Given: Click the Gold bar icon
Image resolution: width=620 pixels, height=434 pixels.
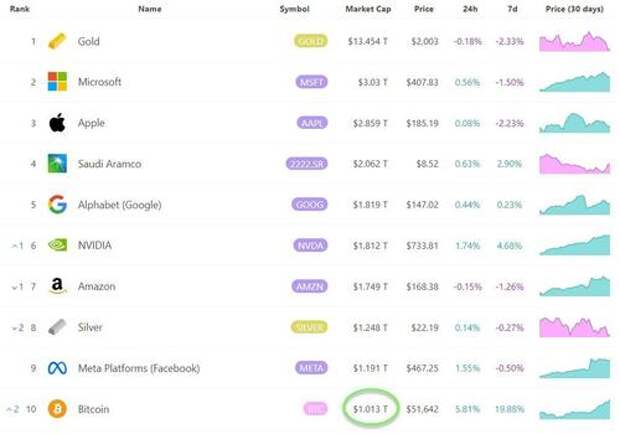Looking at the screenshot, I should coord(58,42).
